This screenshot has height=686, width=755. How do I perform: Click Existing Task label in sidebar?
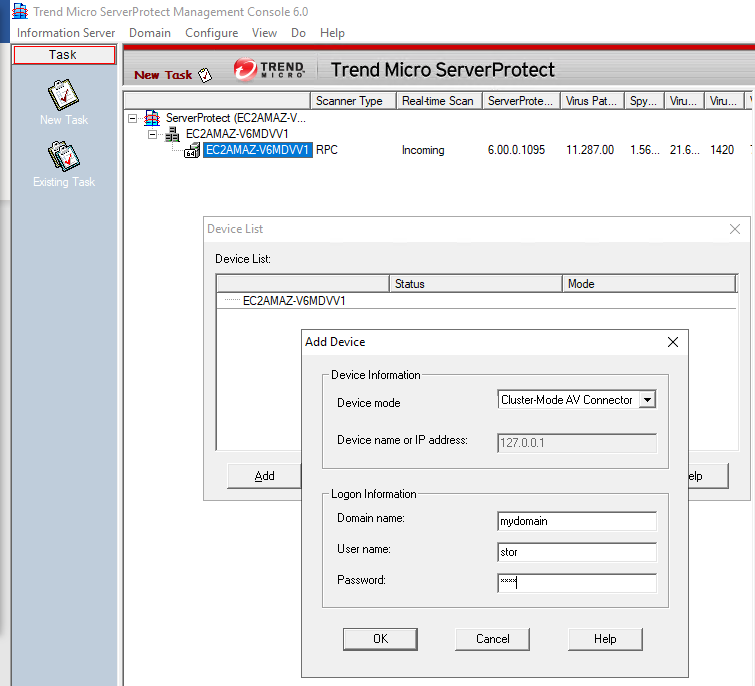tap(64, 182)
